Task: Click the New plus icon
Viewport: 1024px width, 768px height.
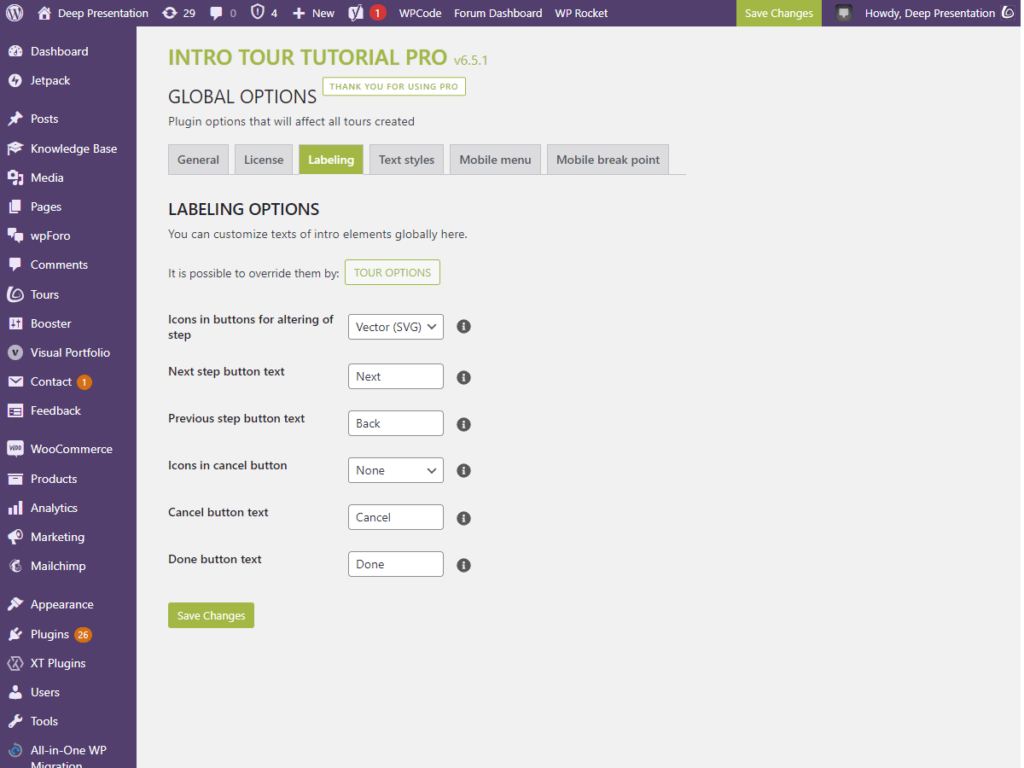Action: (x=298, y=13)
